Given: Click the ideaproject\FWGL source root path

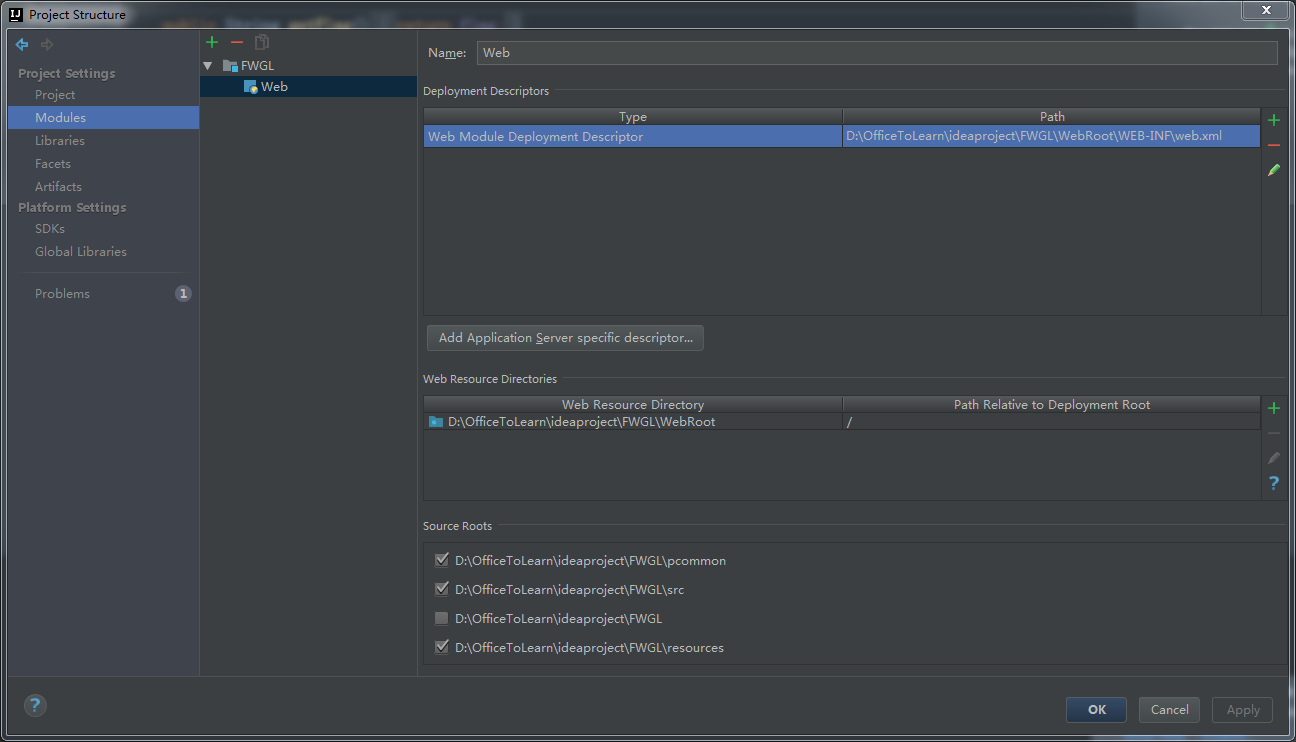Looking at the screenshot, I should (x=558, y=619).
